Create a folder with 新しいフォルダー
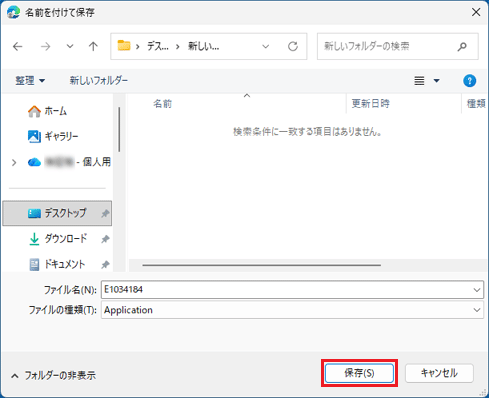 click(99, 81)
